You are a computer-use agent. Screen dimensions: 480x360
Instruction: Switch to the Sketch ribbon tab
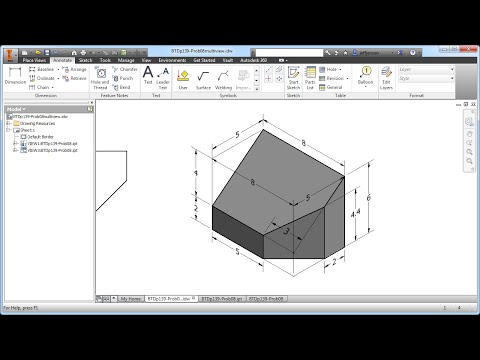[x=85, y=60]
